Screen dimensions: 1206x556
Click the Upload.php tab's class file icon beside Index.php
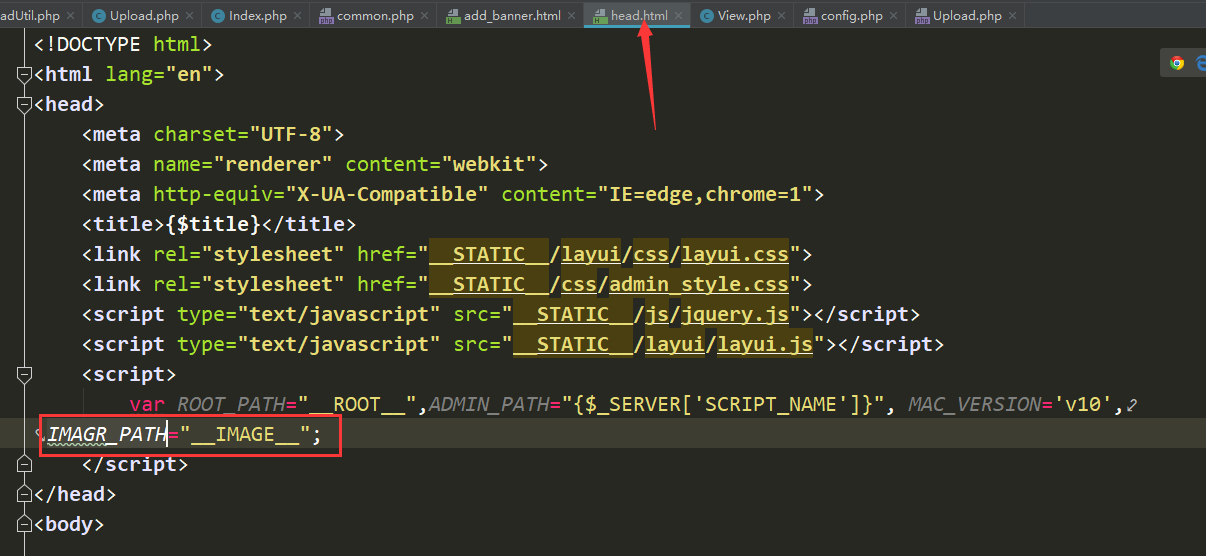click(98, 16)
